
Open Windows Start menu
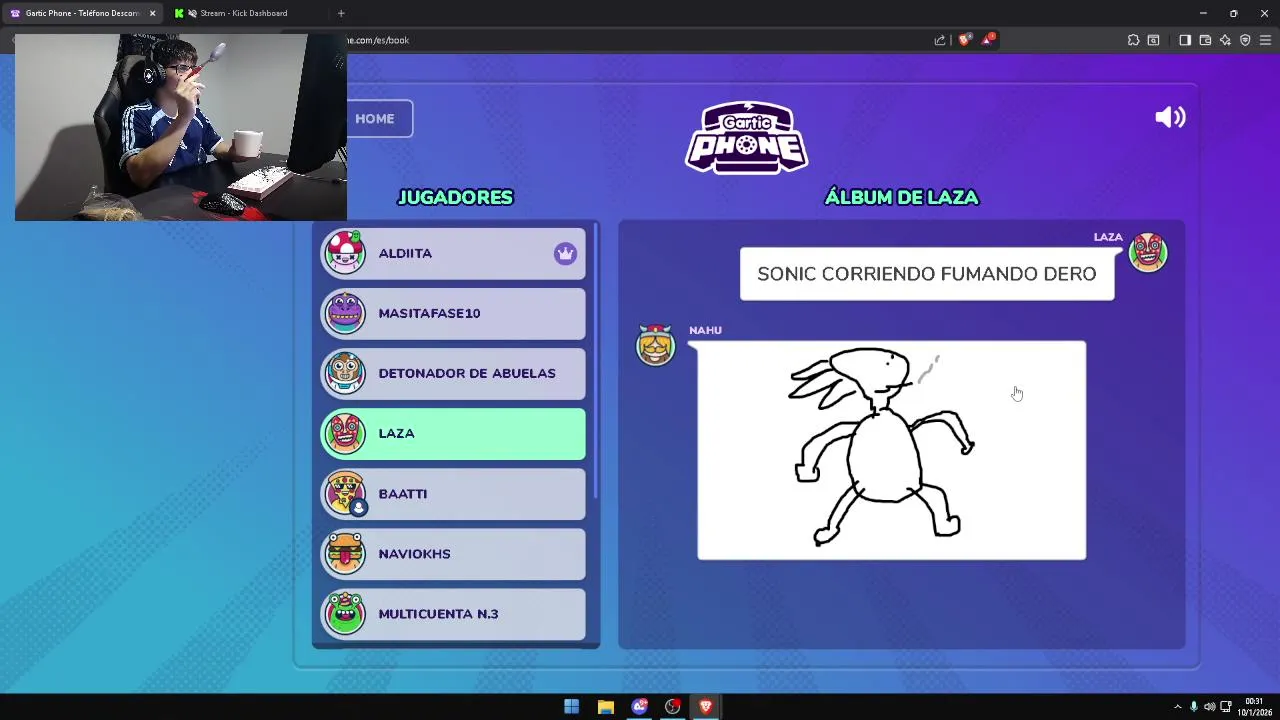click(x=571, y=707)
